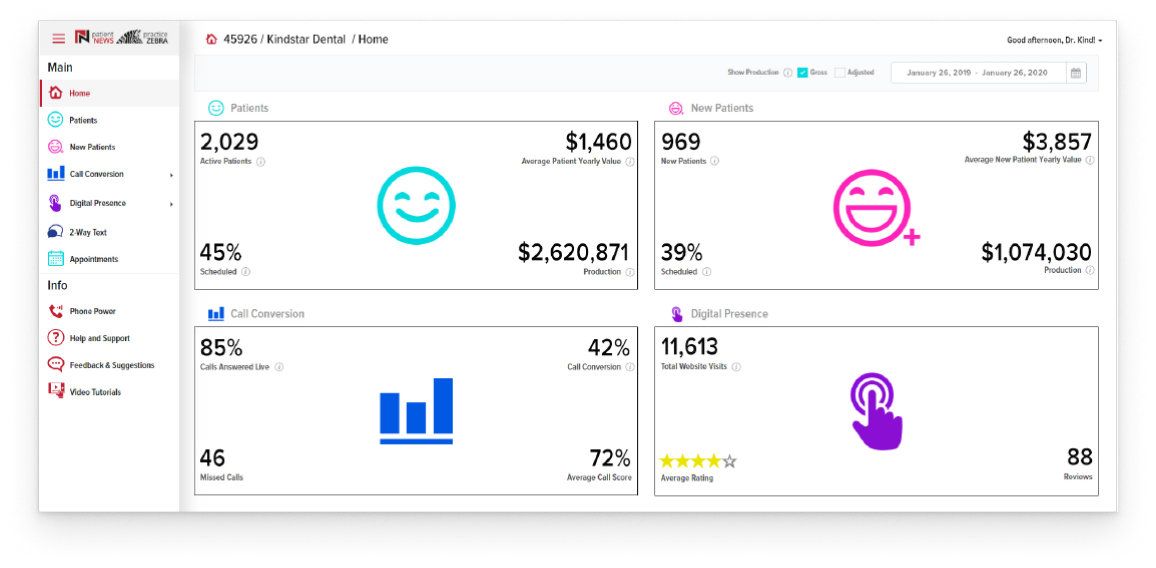Click New Patients card Production info icon
The image size is (1156, 568).
tap(1090, 271)
